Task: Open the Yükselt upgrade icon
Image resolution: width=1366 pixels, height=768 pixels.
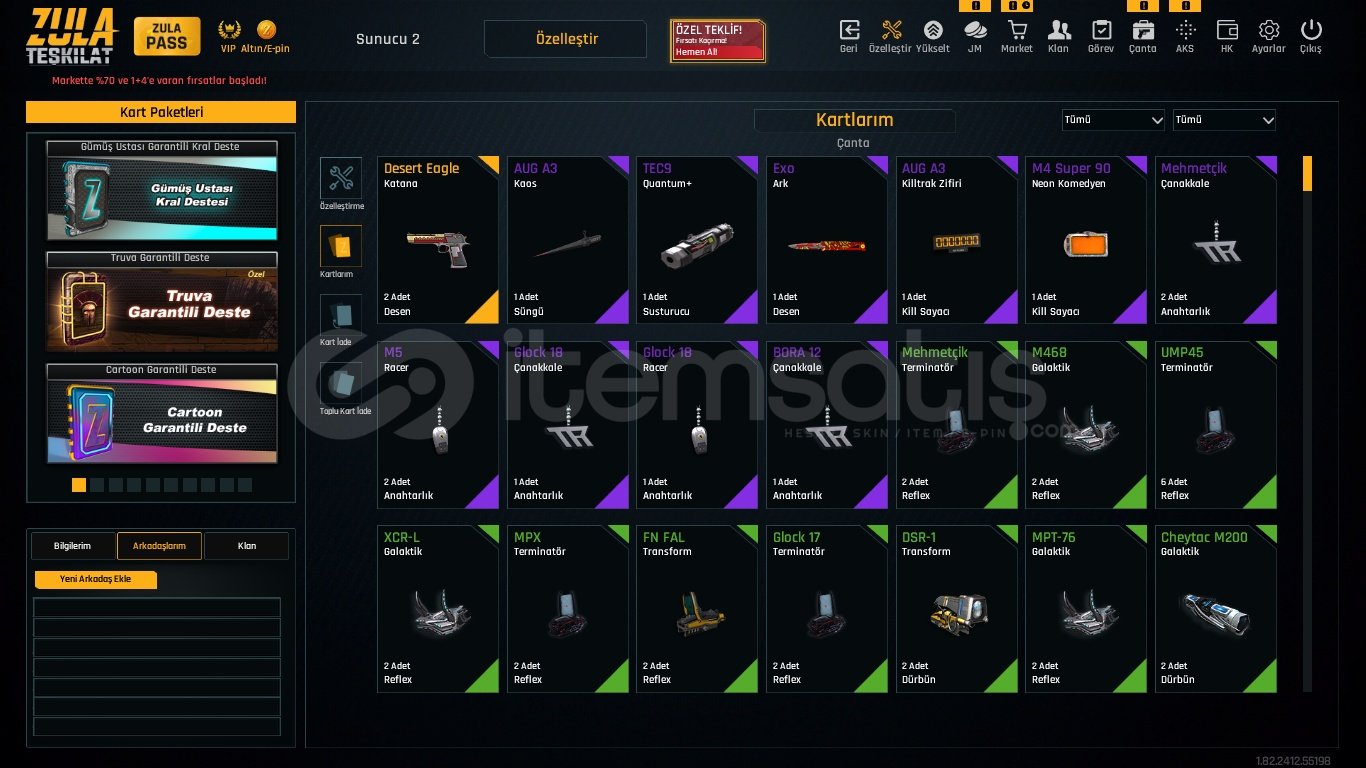Action: (933, 30)
